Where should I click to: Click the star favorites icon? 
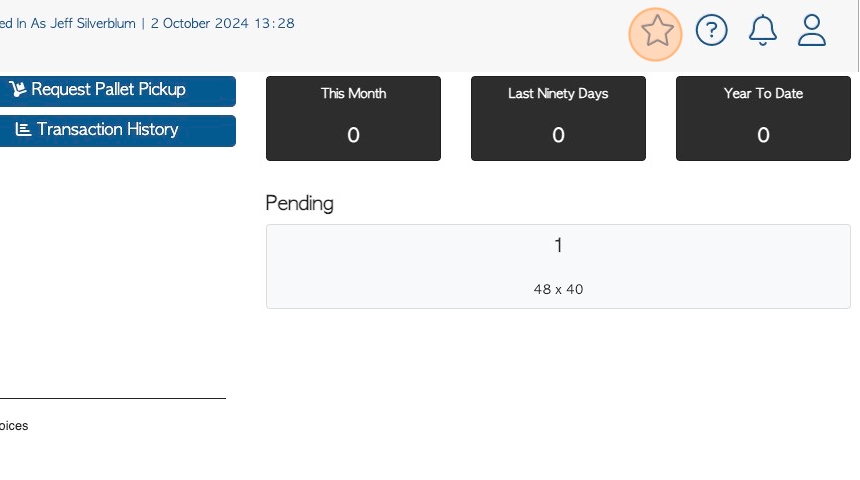point(656,31)
